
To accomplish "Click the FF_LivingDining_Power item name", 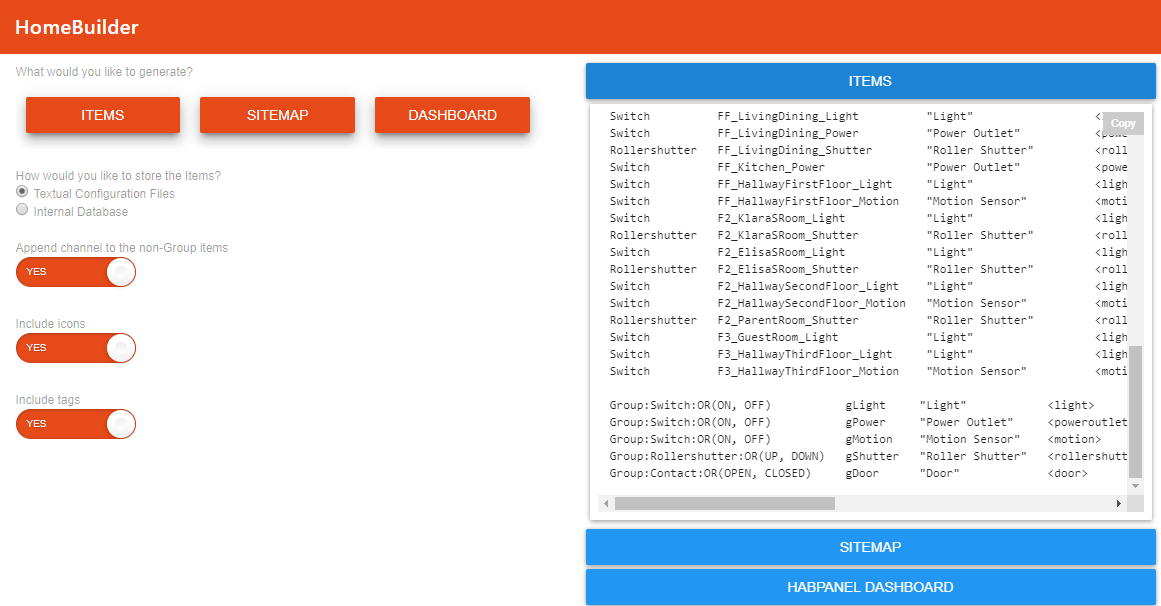I will tap(788, 133).
